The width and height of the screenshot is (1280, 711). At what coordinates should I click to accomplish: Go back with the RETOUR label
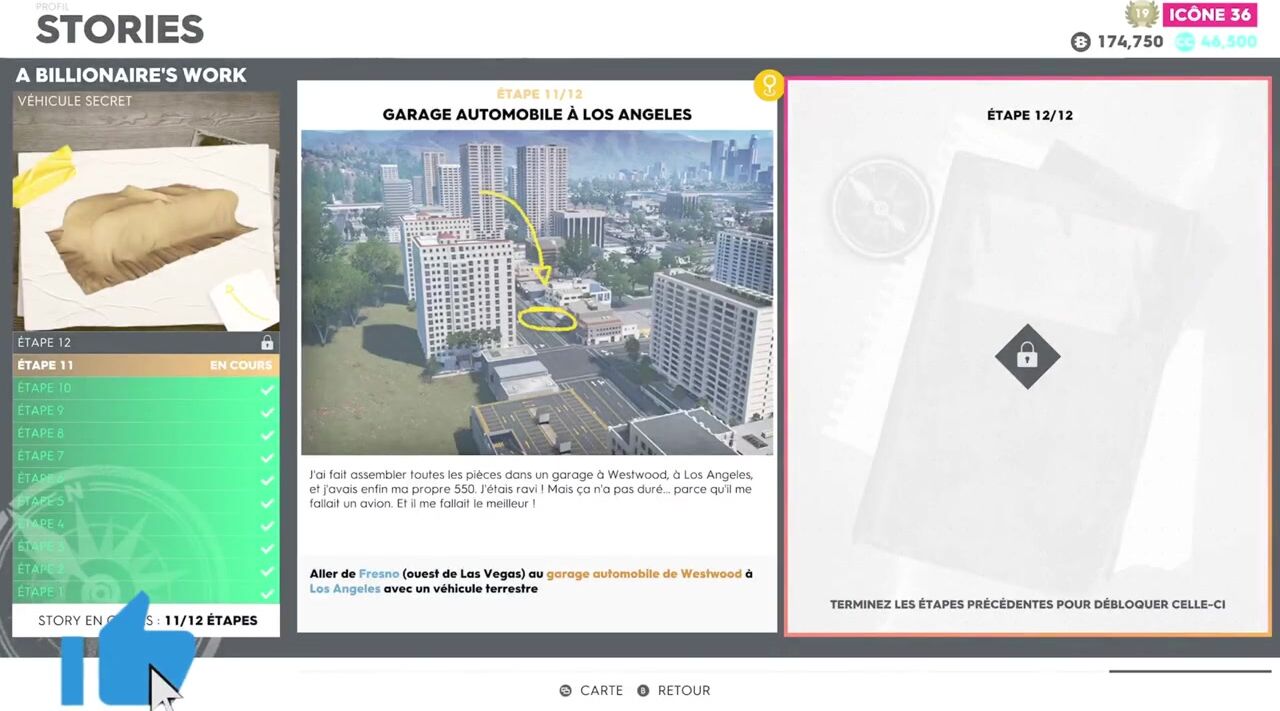[x=684, y=691]
